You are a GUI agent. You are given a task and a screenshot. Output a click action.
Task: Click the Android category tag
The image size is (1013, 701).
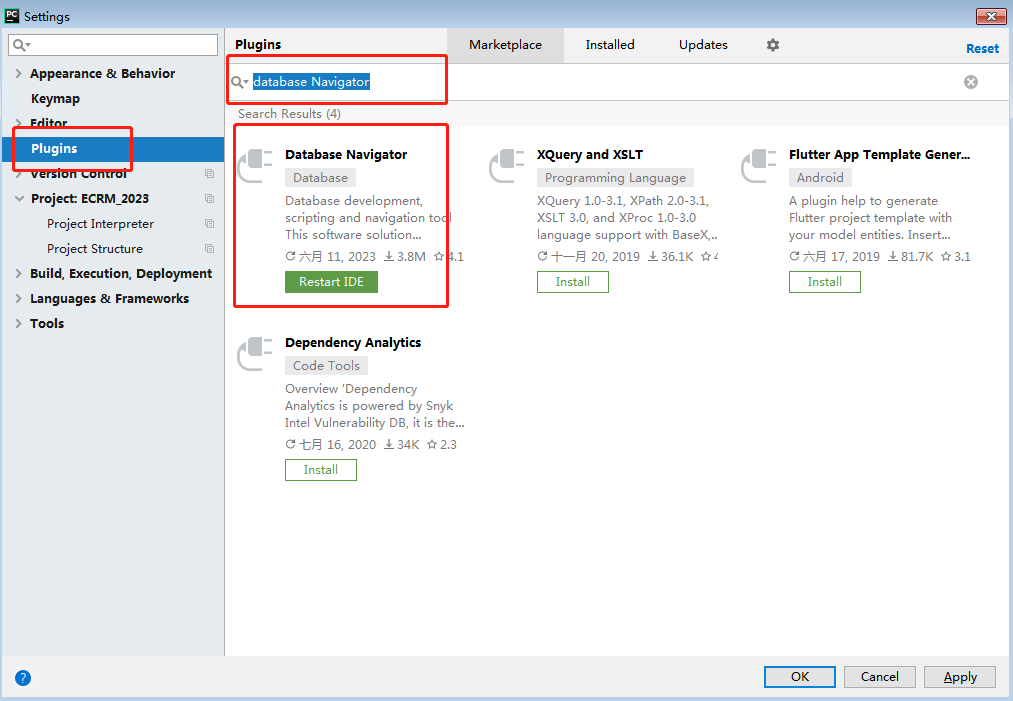point(820,178)
